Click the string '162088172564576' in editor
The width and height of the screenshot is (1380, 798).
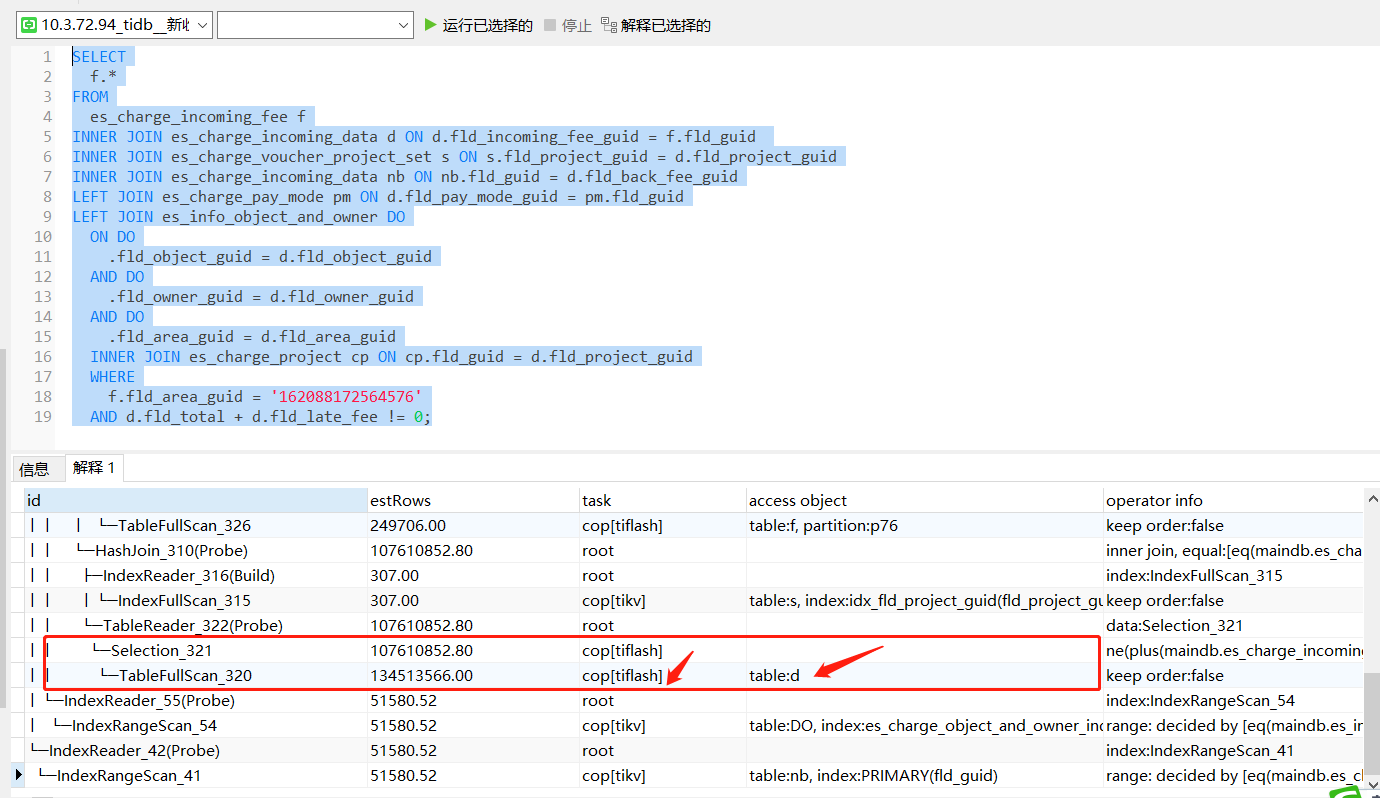tap(345, 396)
